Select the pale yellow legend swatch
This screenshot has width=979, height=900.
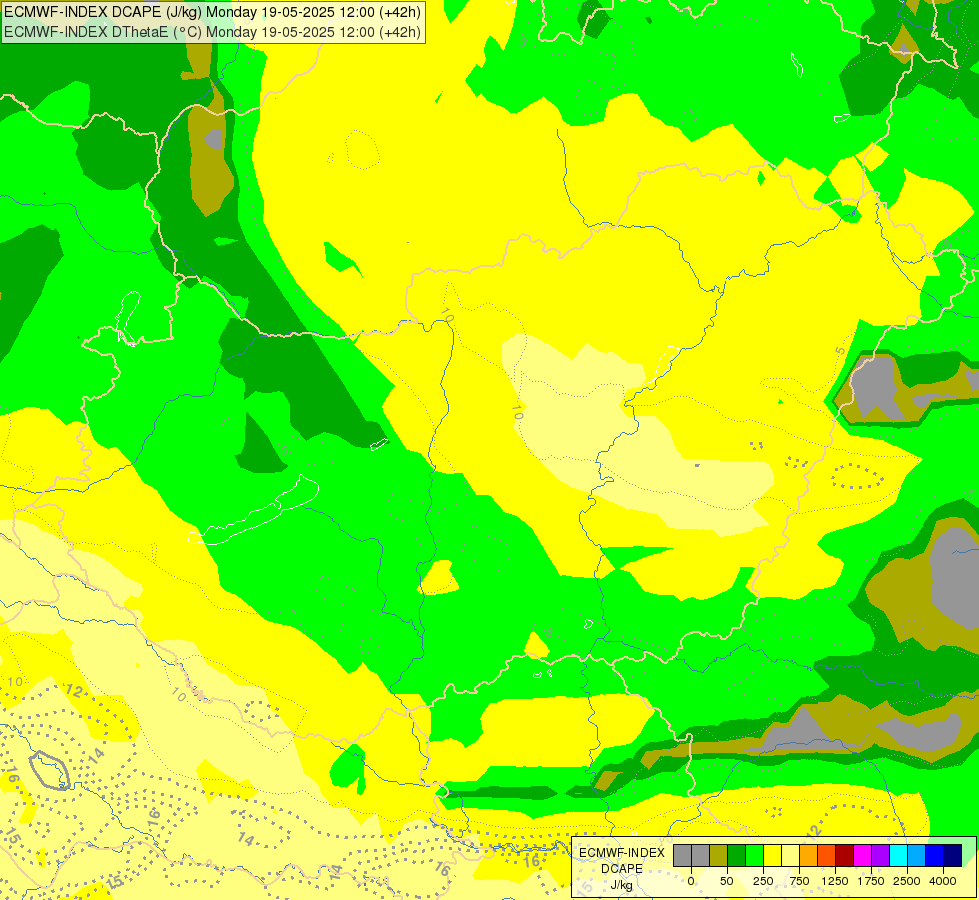point(790,855)
